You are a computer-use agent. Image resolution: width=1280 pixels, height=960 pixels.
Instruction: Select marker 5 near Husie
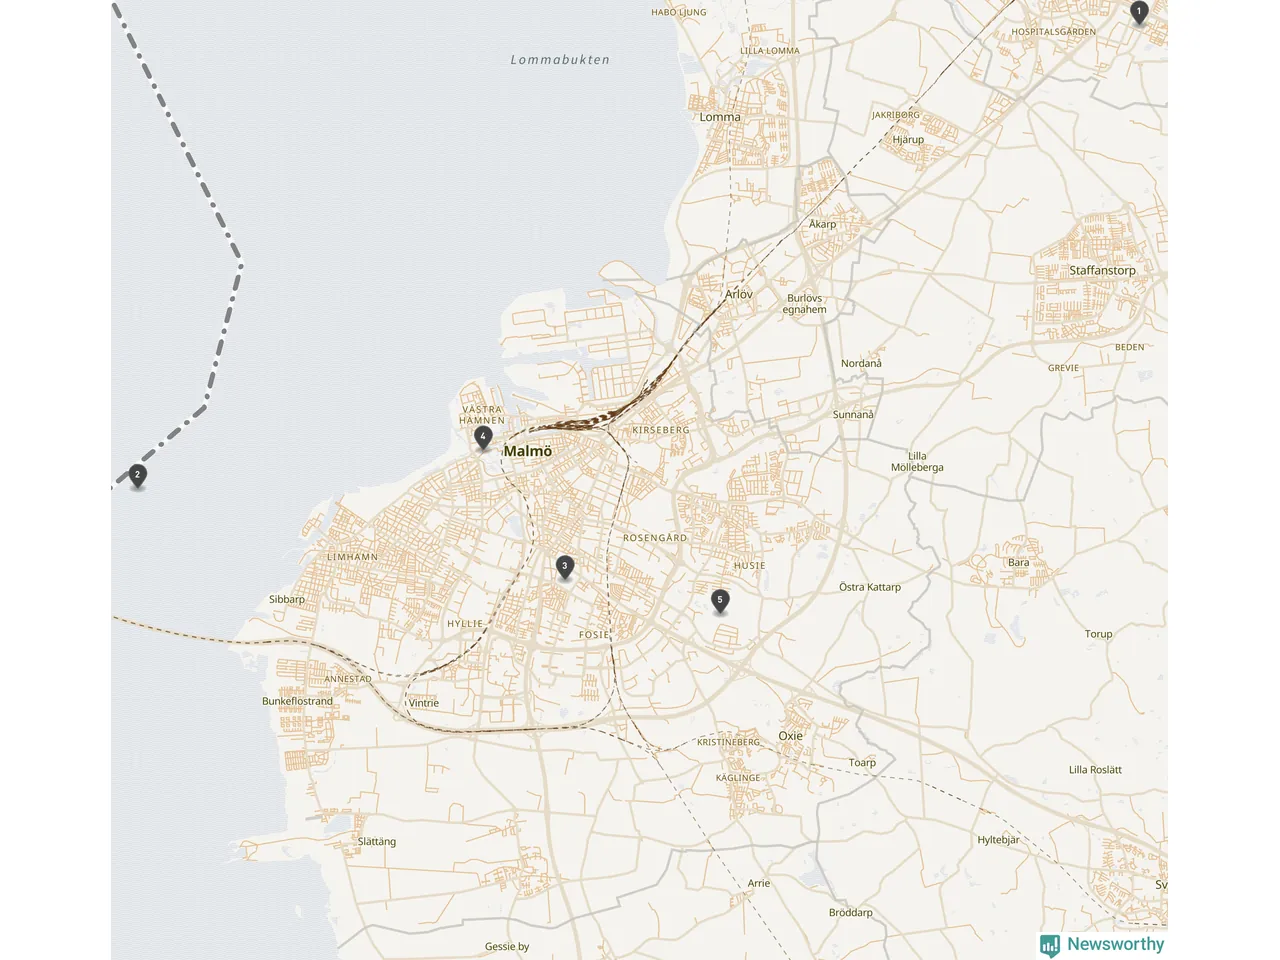pyautogui.click(x=719, y=601)
